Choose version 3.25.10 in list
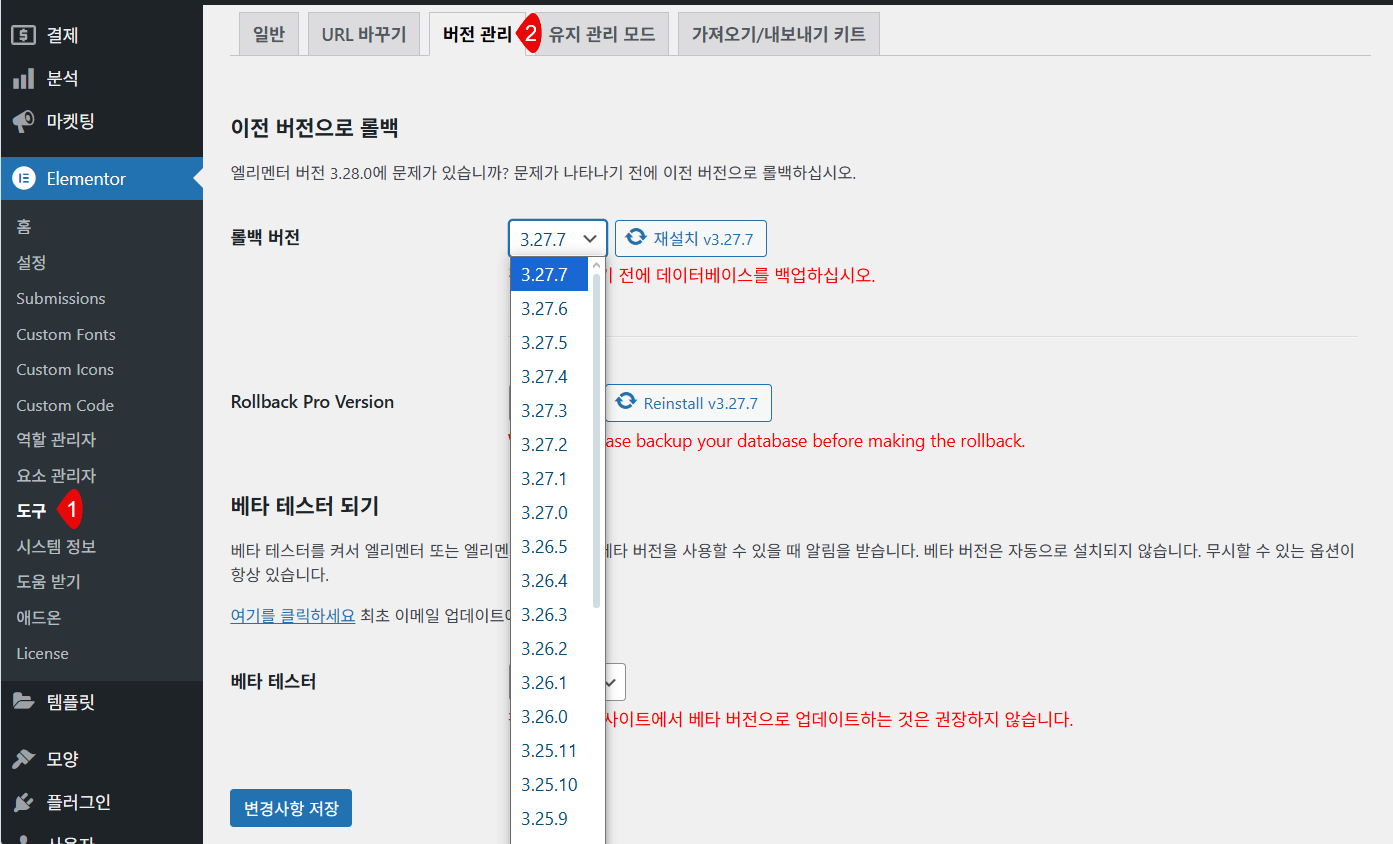Viewport: 1393px width, 844px height. [549, 784]
